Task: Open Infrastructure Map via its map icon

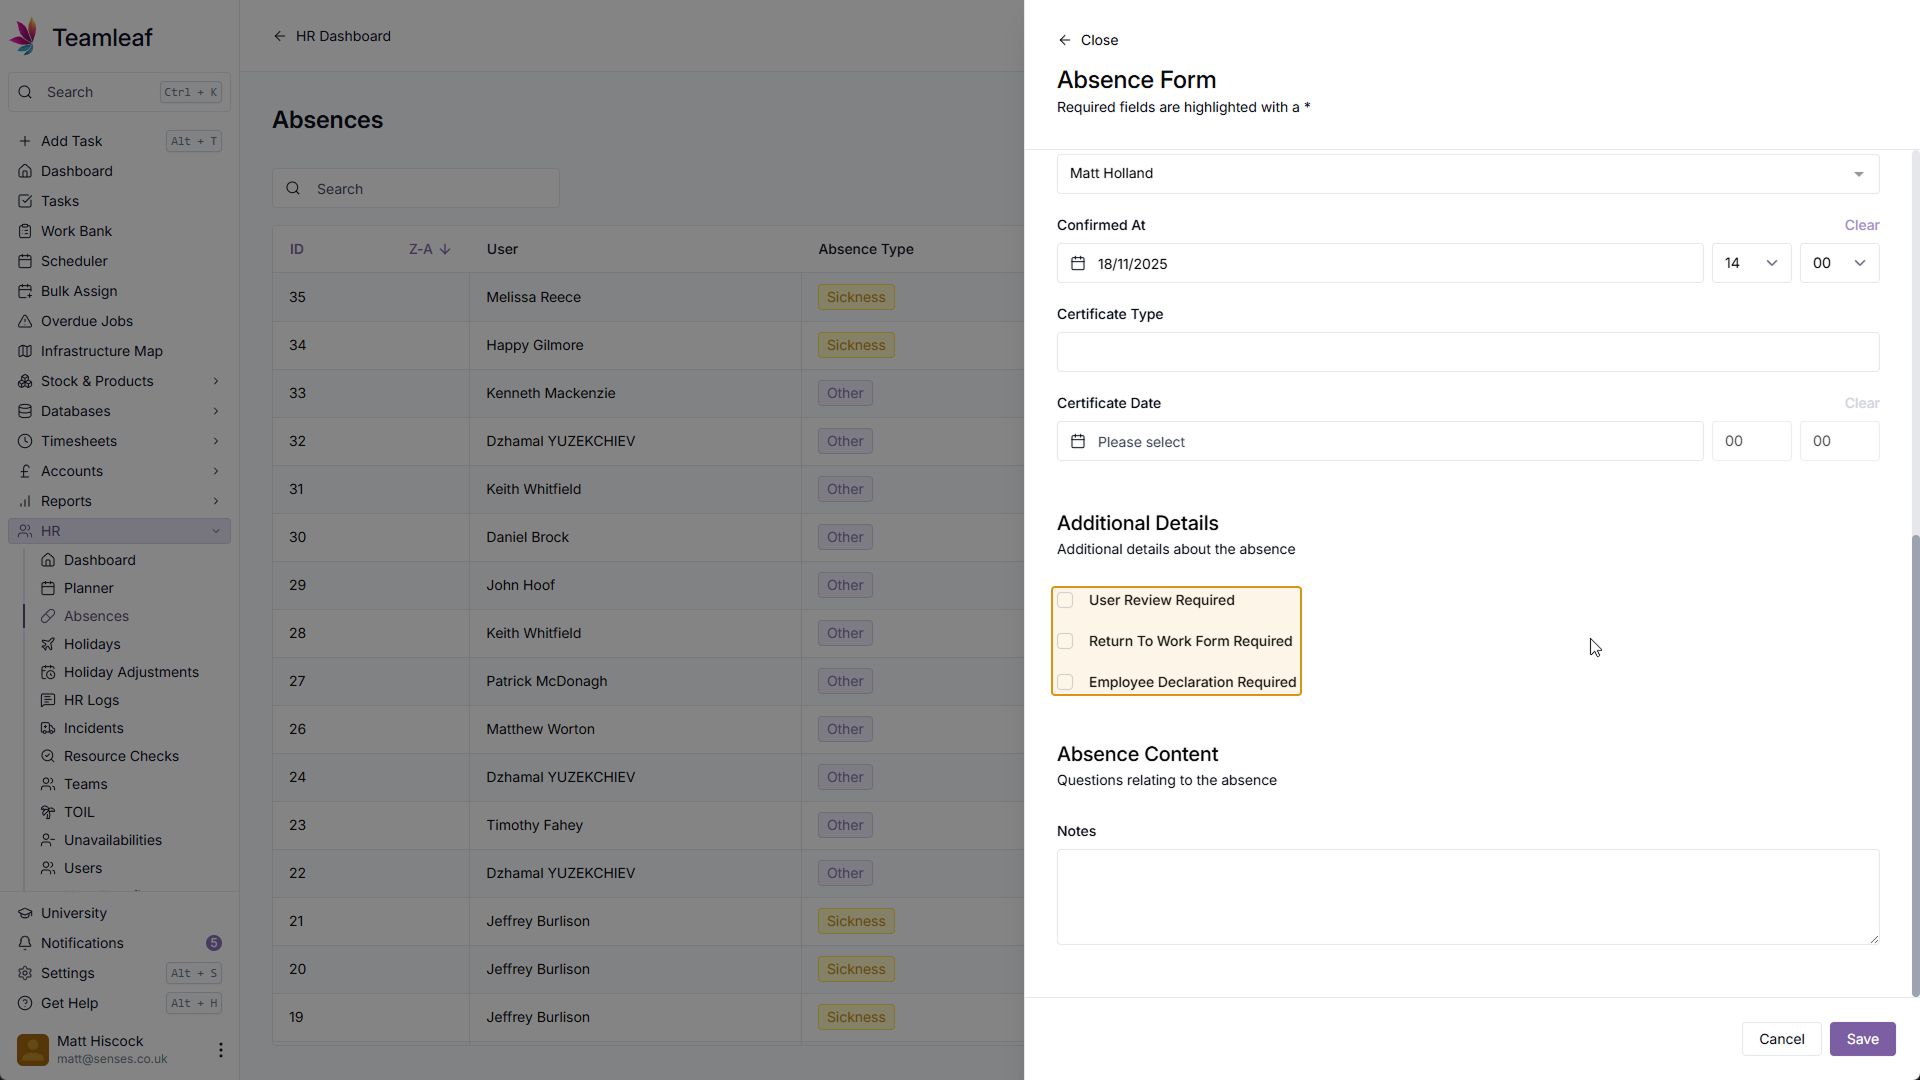Action: coord(25,351)
